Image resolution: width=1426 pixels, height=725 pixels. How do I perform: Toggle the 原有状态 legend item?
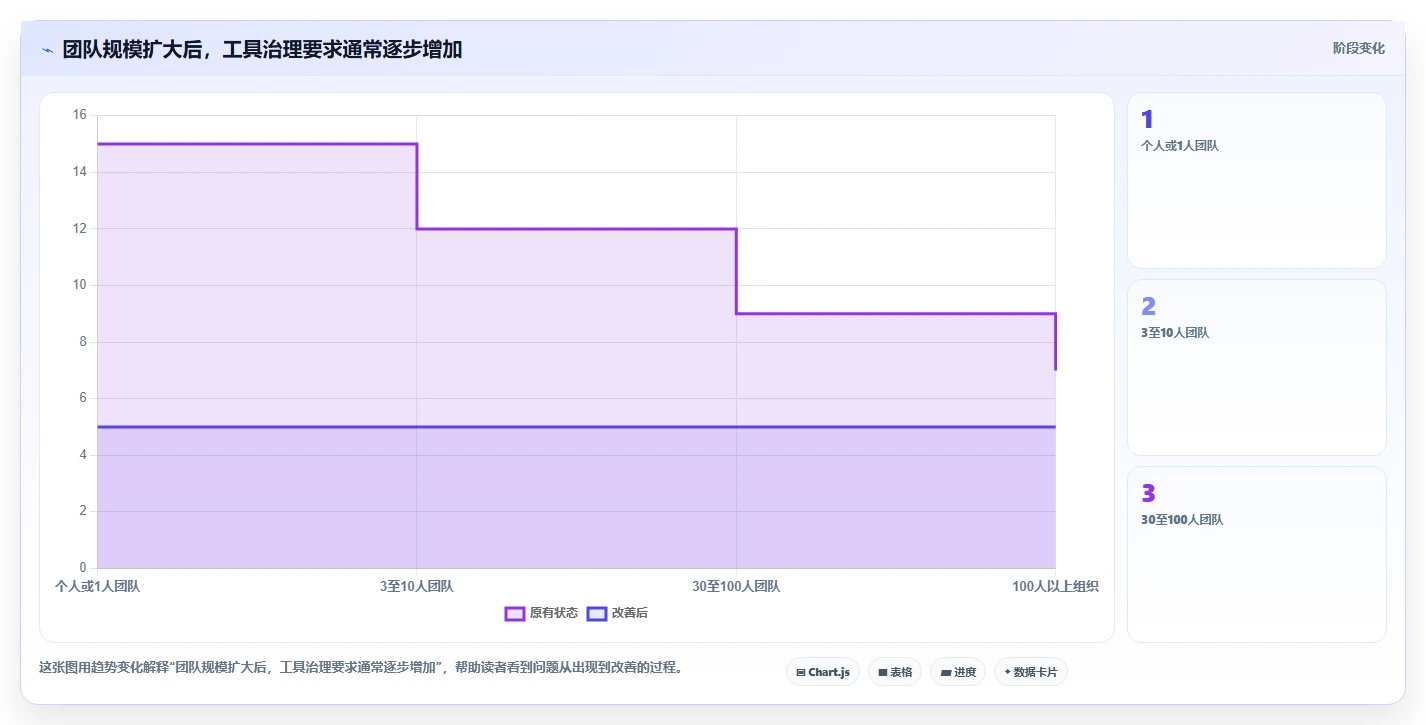541,613
